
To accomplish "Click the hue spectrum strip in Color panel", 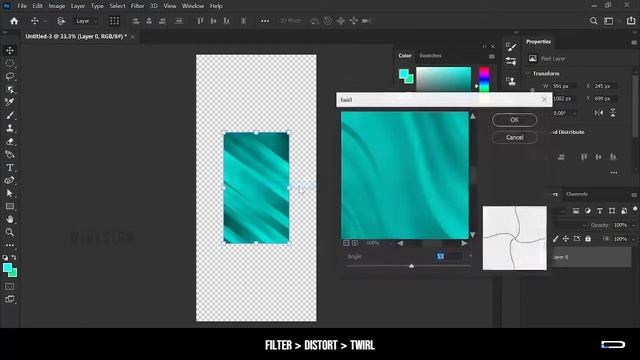I will [x=484, y=79].
